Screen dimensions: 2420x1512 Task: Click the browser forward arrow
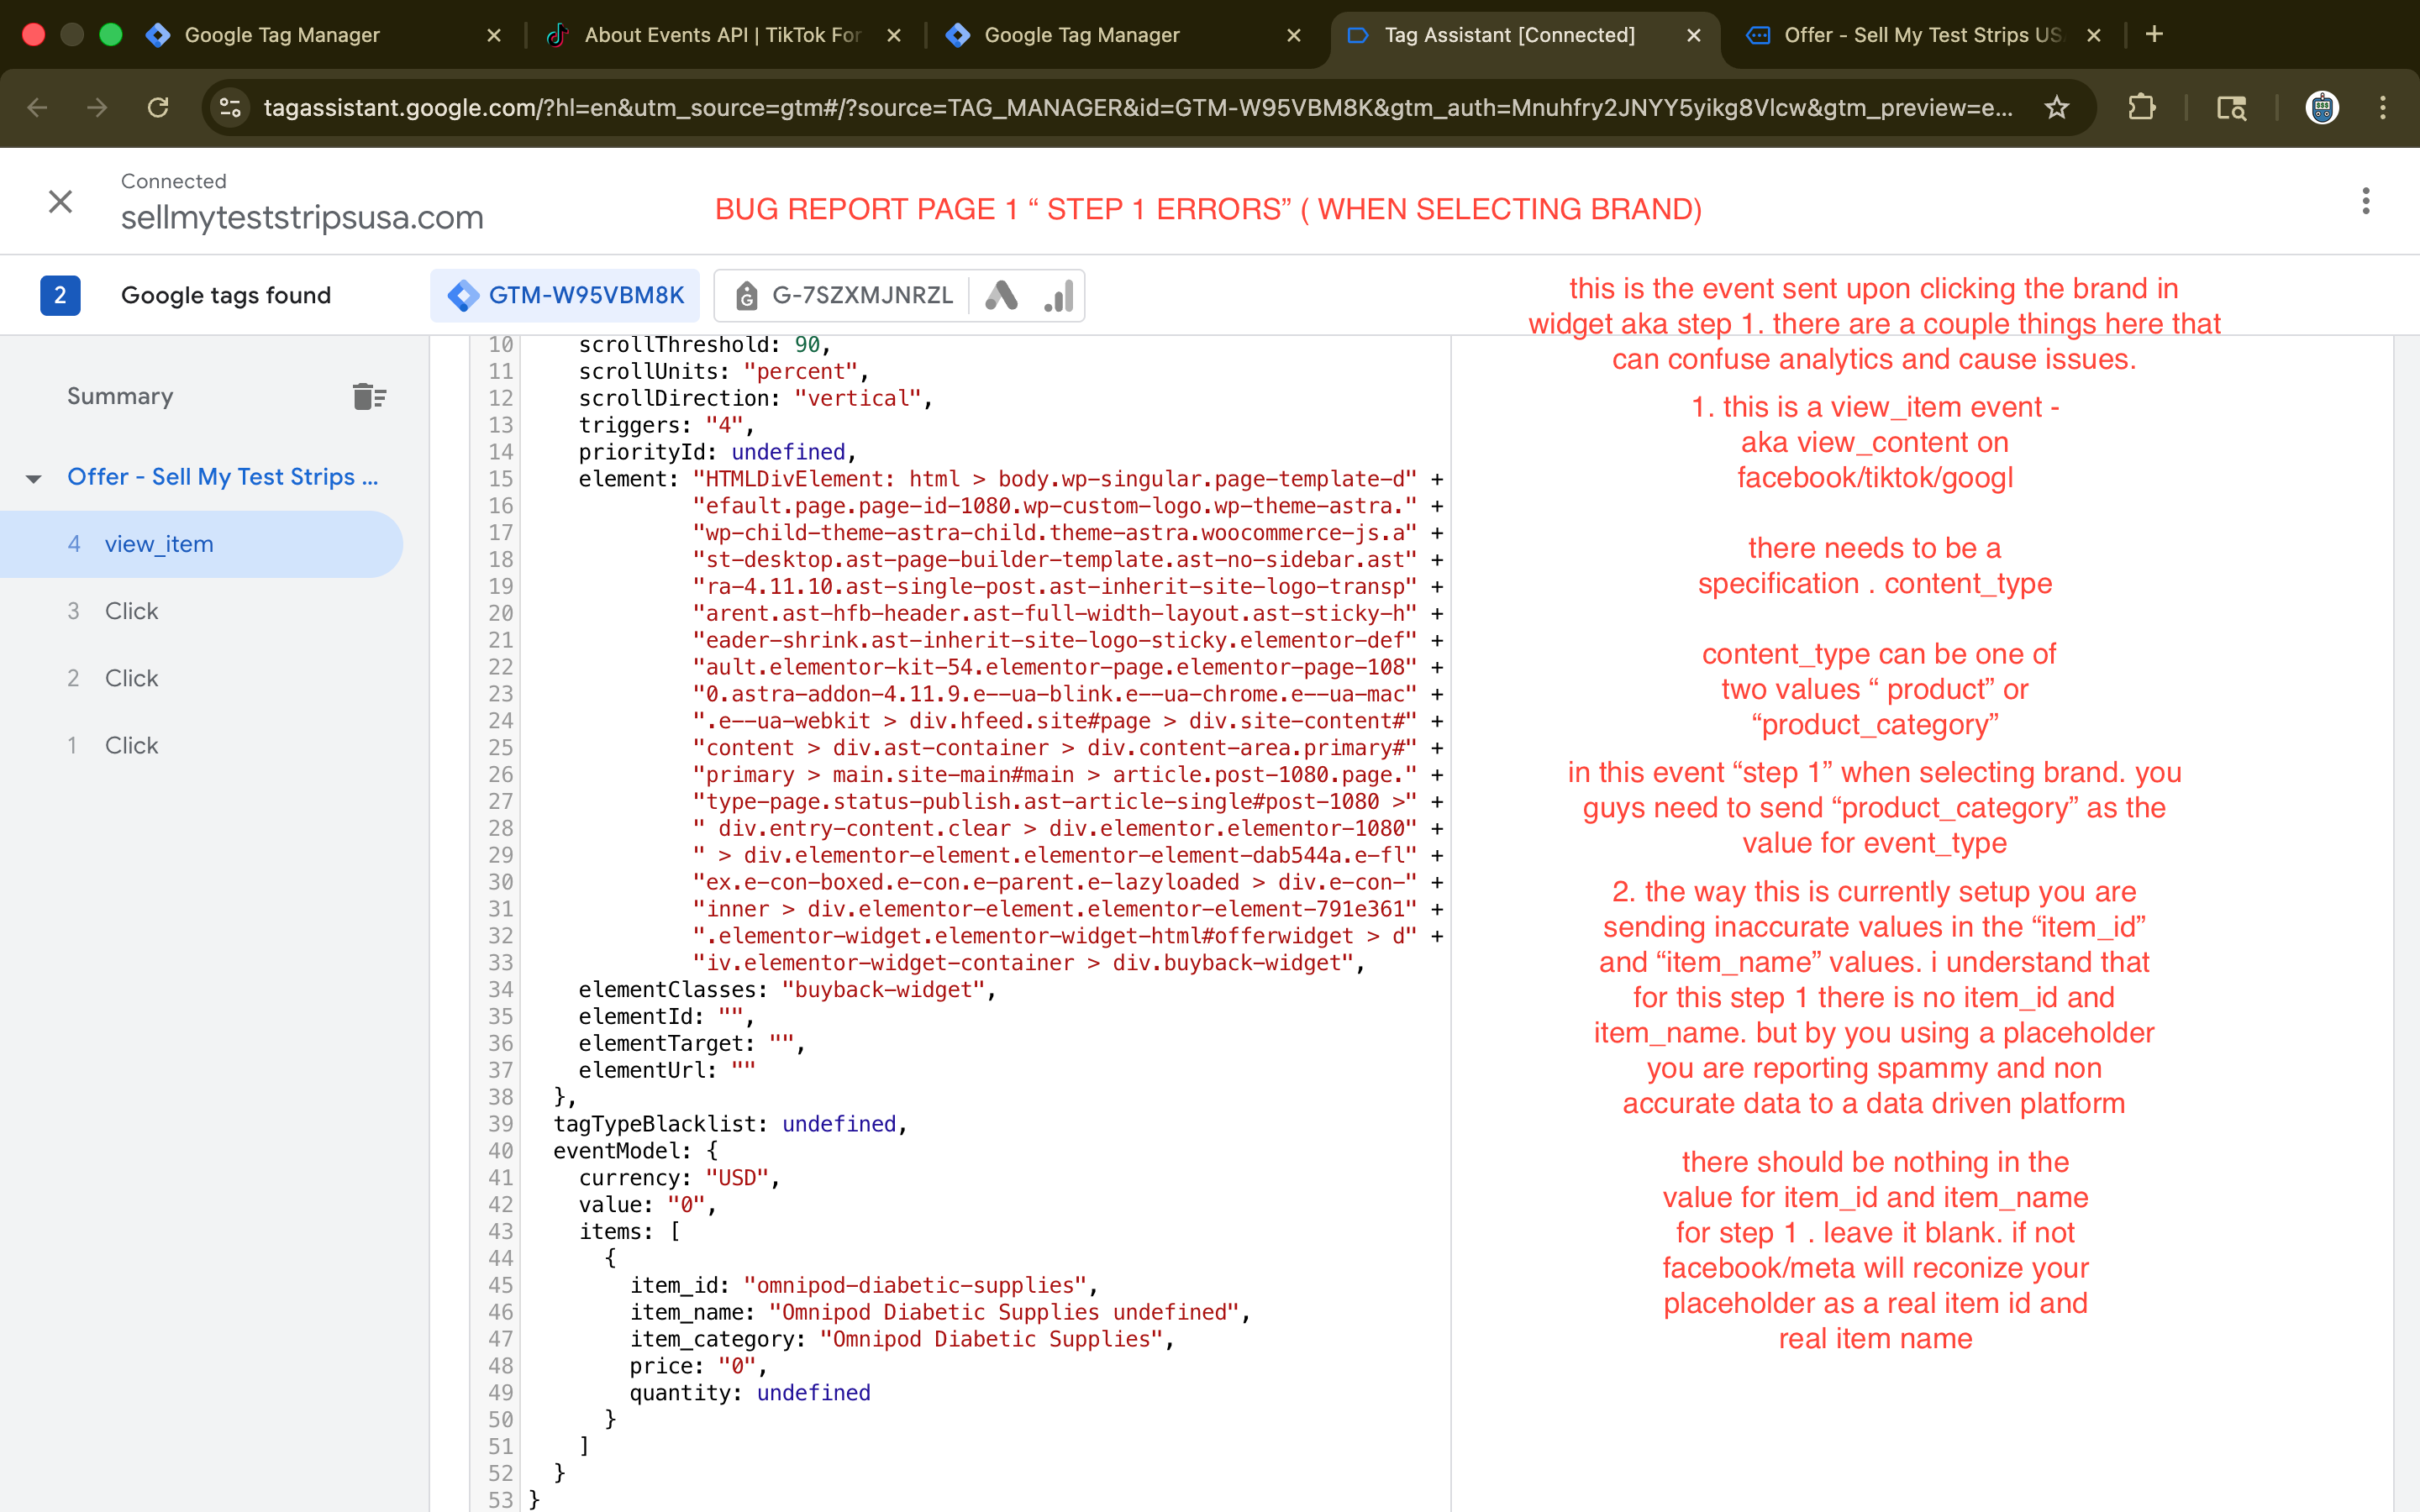97,107
